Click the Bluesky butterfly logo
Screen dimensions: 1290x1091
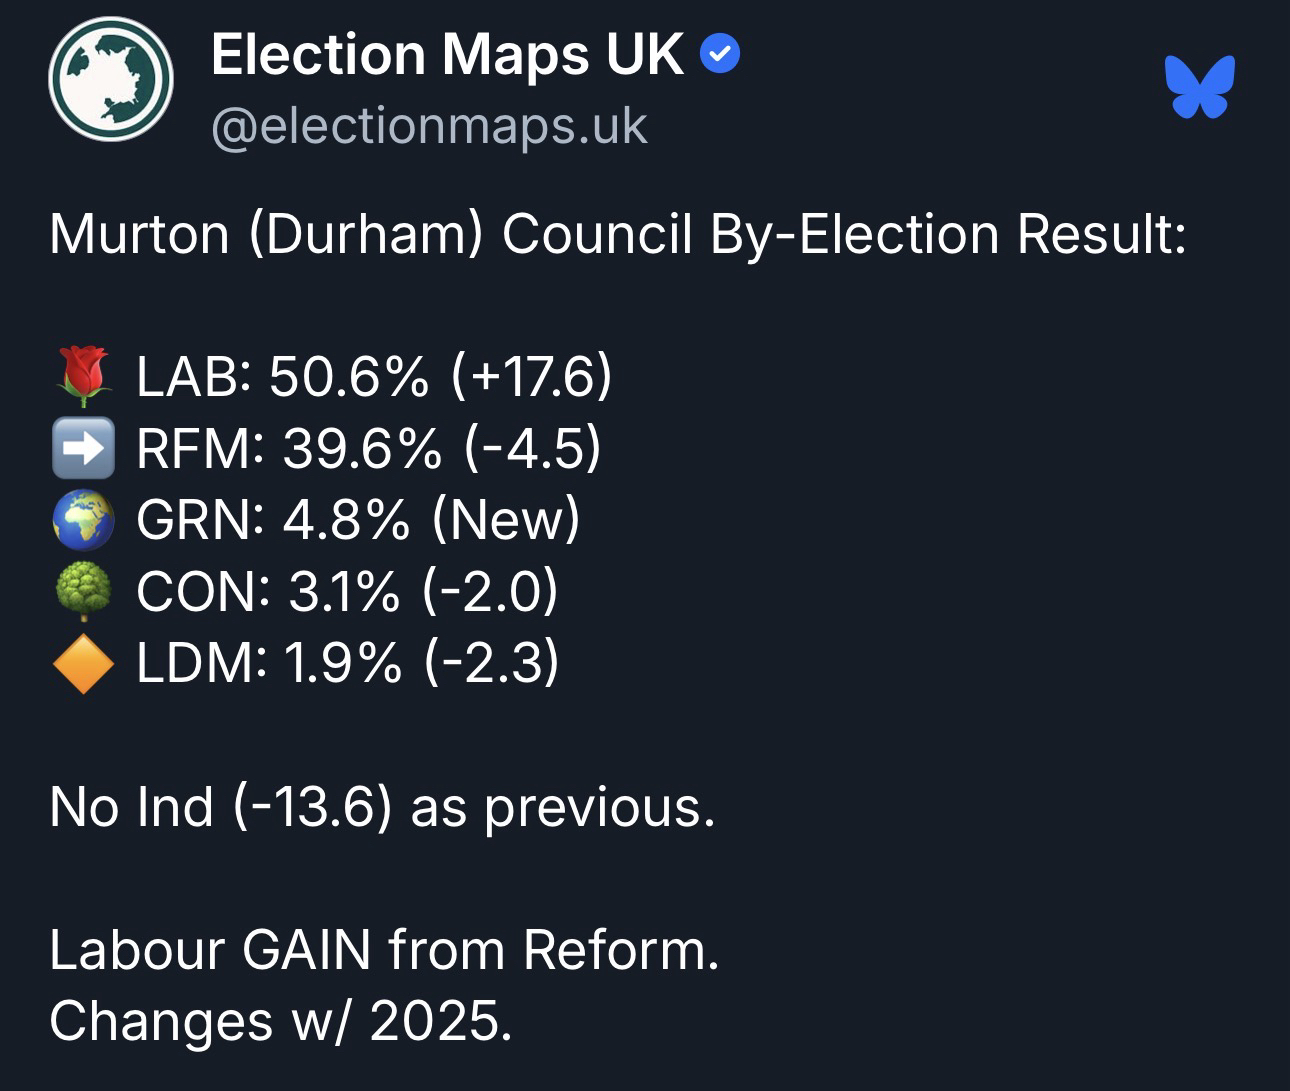click(x=1200, y=87)
